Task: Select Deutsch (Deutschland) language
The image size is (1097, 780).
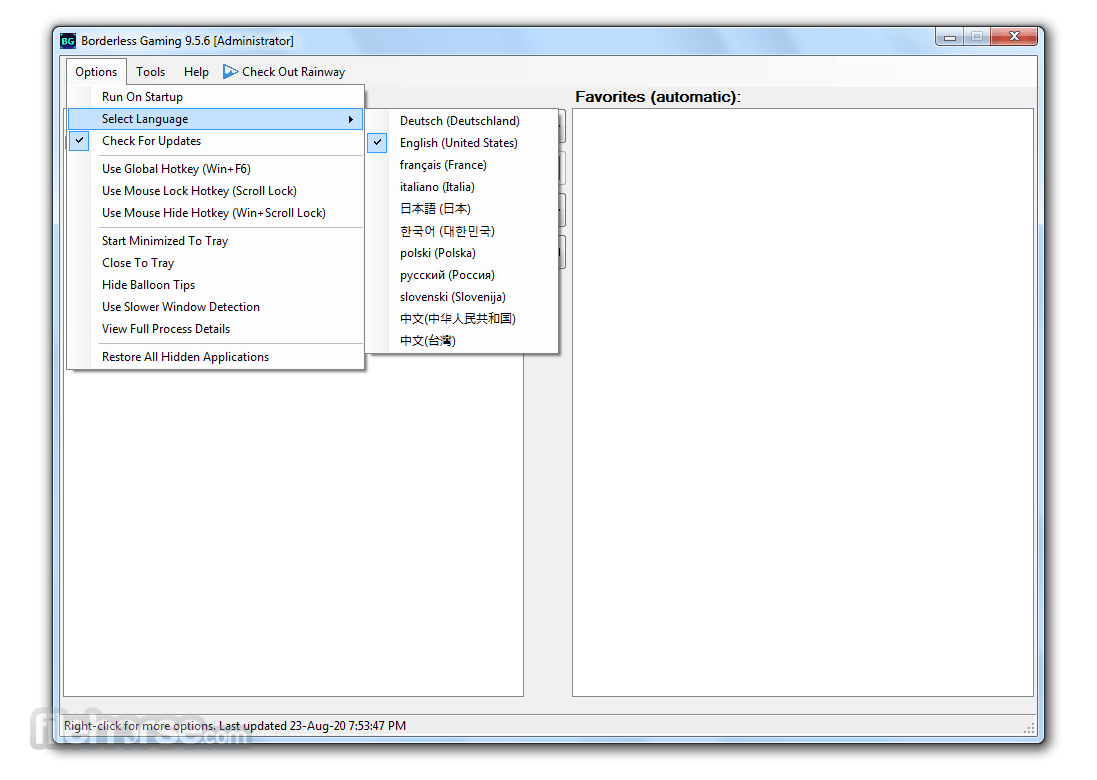Action: pos(462,120)
